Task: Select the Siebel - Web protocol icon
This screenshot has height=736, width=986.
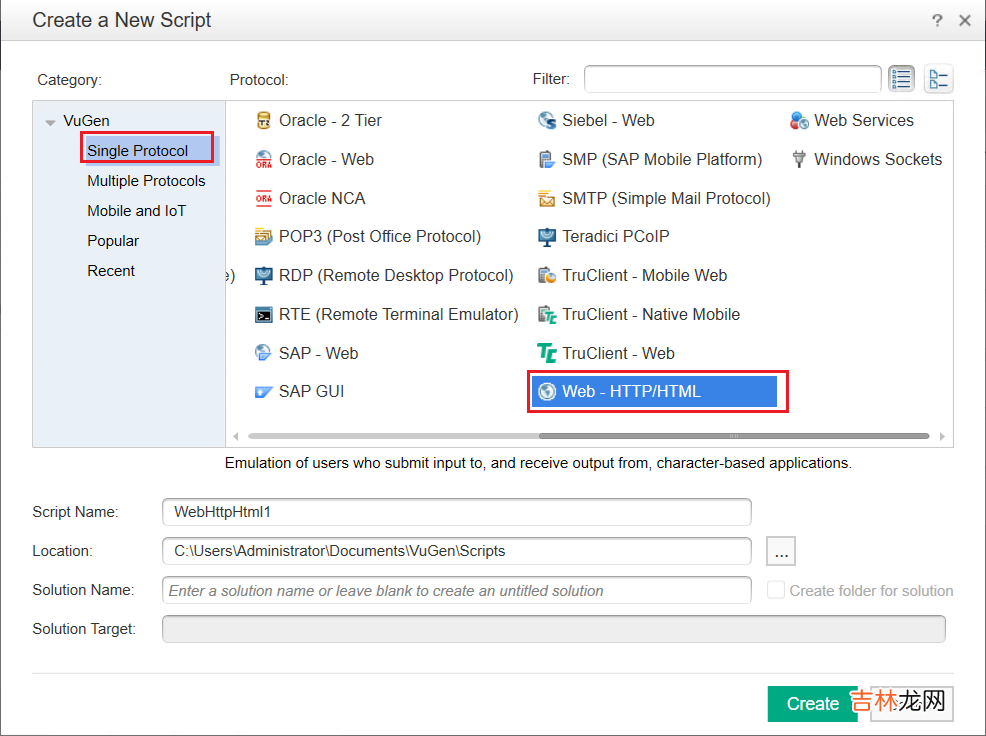Action: point(547,121)
